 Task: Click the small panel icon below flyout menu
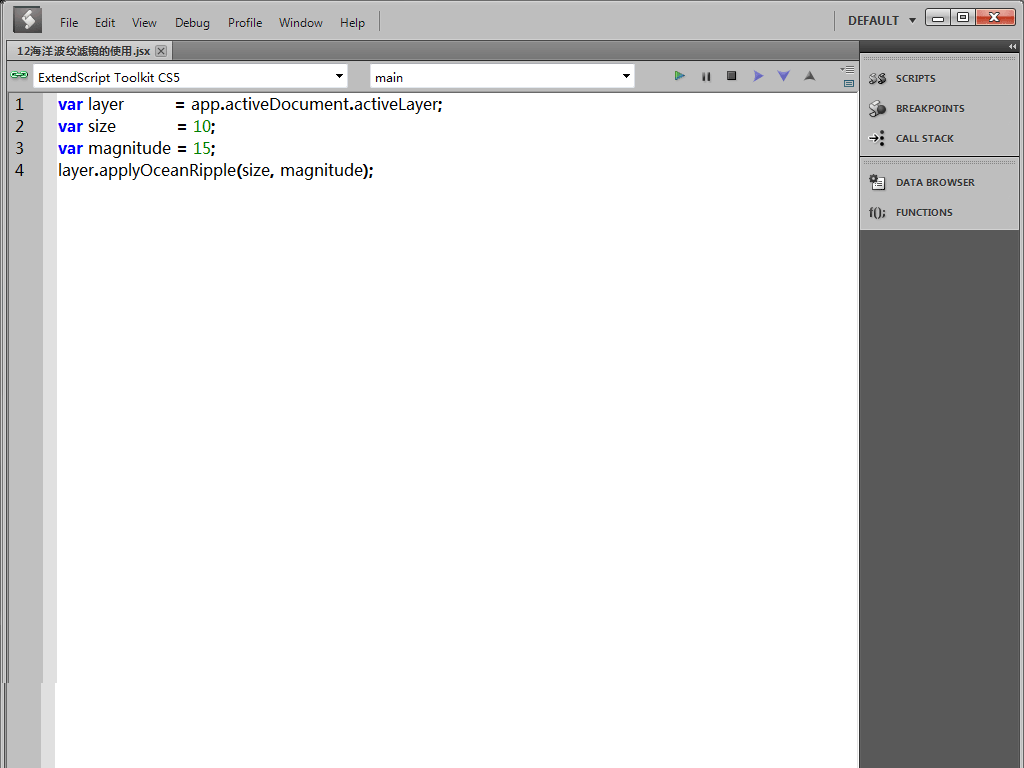[x=849, y=84]
